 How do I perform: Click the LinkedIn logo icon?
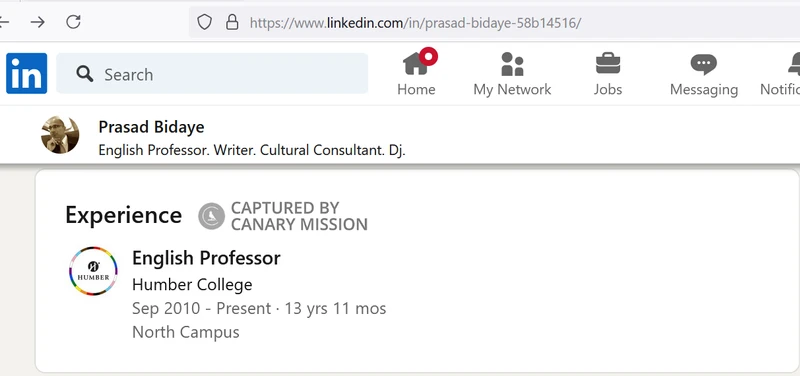point(27,73)
